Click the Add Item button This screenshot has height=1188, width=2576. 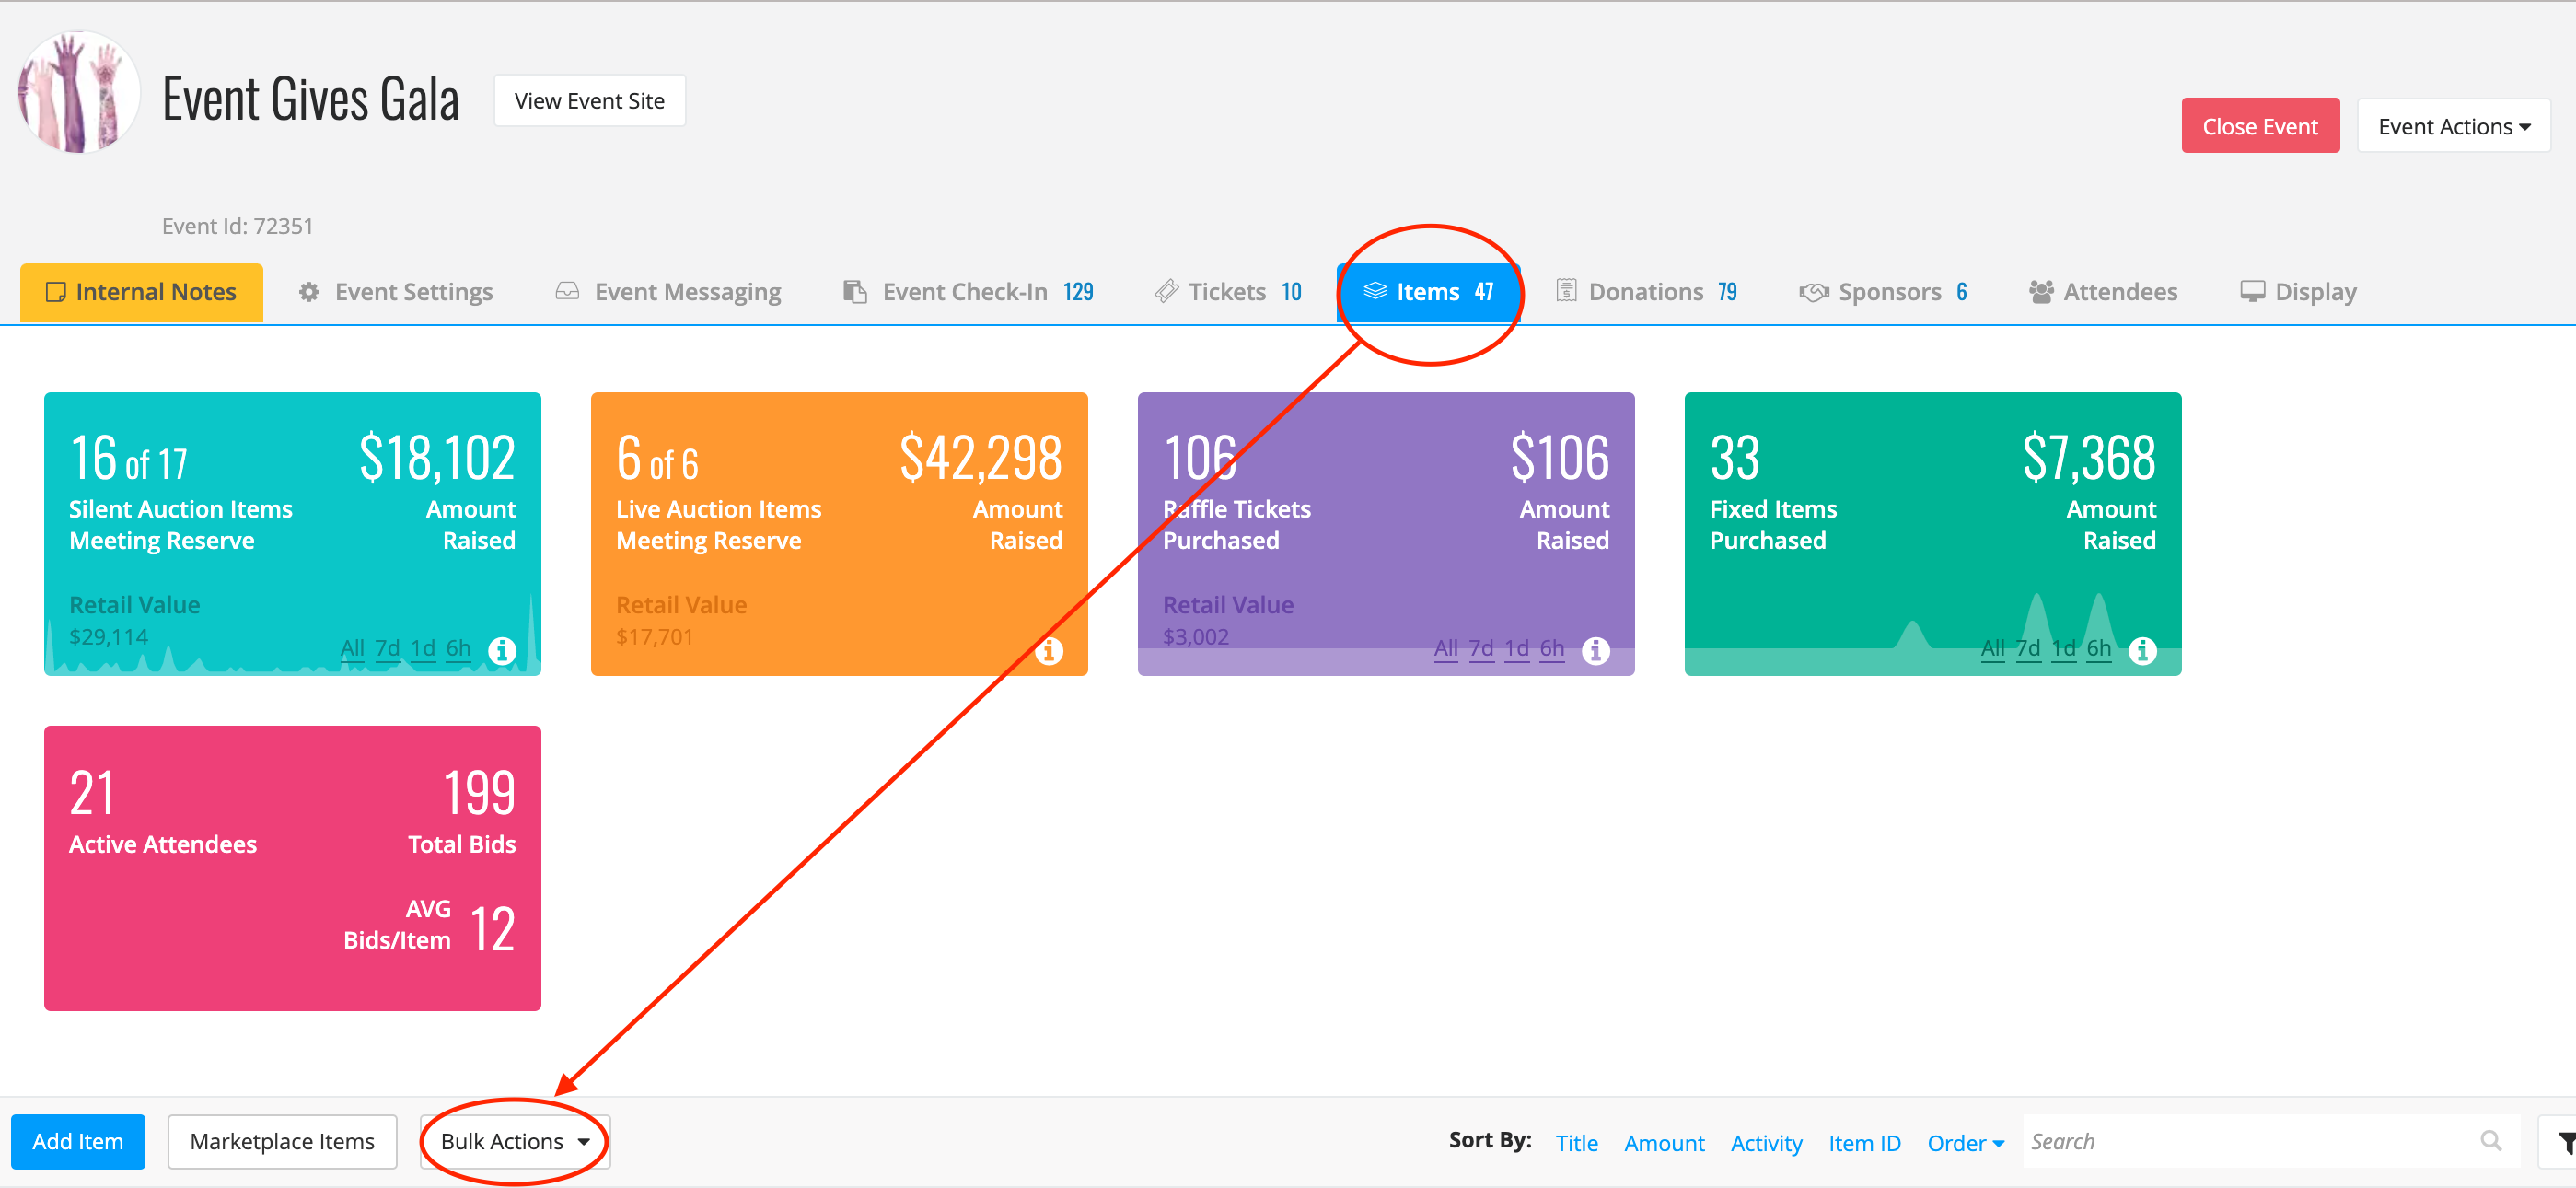[x=78, y=1142]
